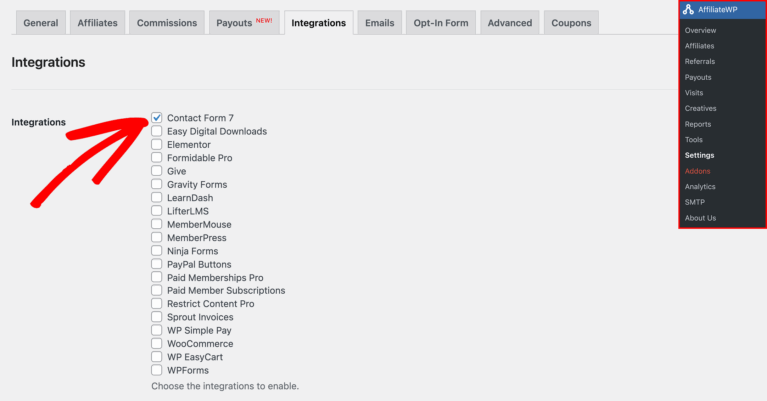Open Referrals in the sidebar menu
The width and height of the screenshot is (767, 401).
[700, 61]
